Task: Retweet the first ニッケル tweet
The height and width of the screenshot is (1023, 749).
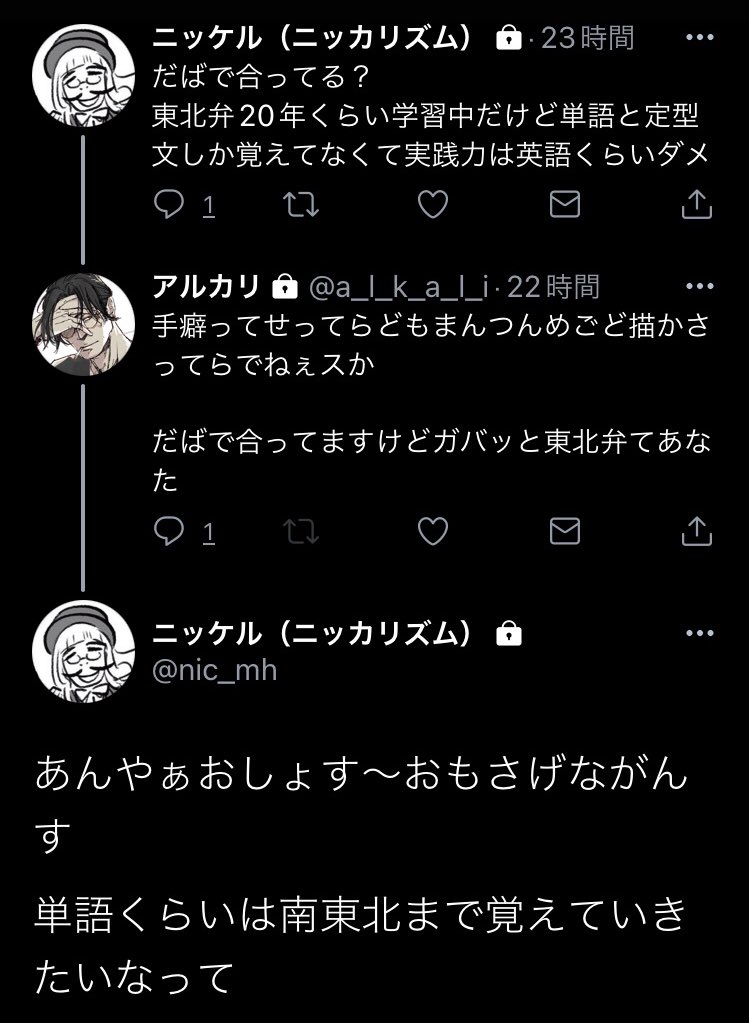Action: [299, 205]
